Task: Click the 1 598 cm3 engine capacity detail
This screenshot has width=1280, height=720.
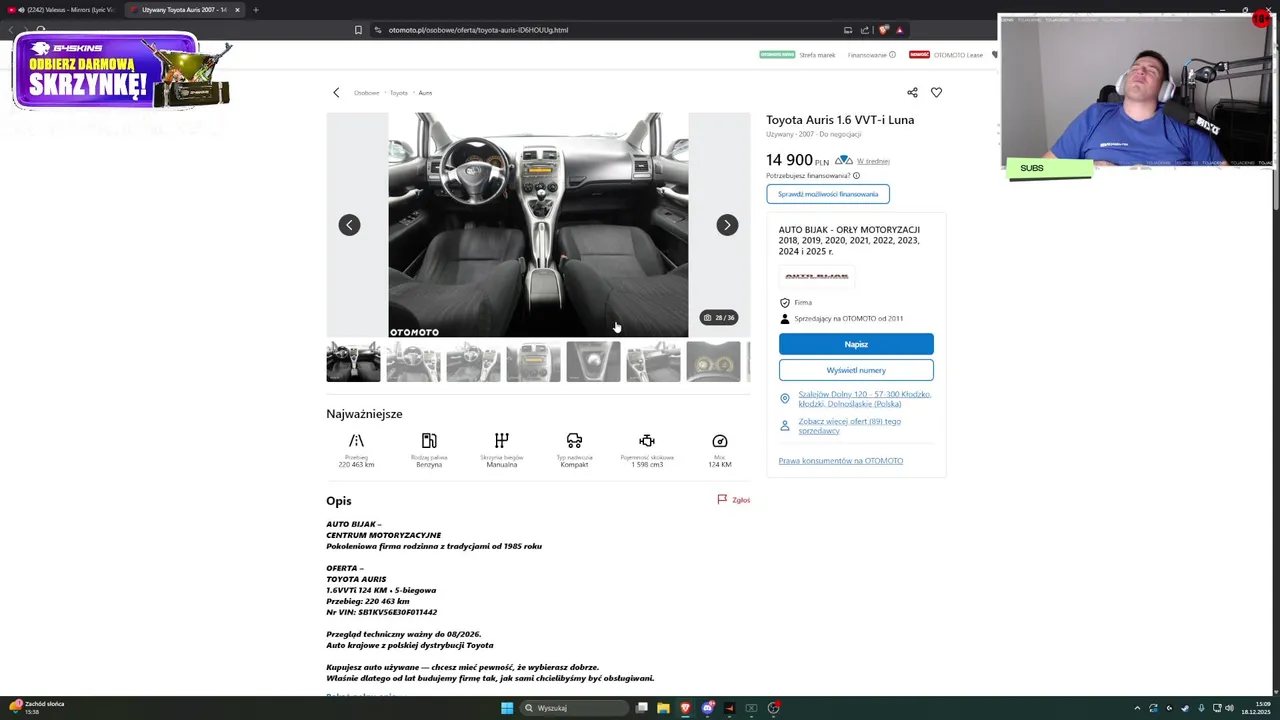Action: tap(647, 450)
